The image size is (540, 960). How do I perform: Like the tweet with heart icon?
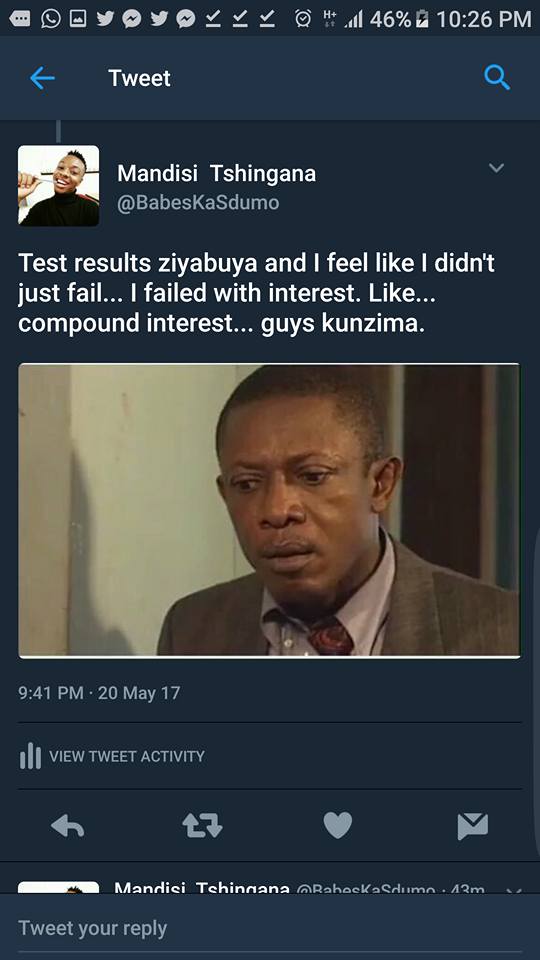(x=338, y=825)
